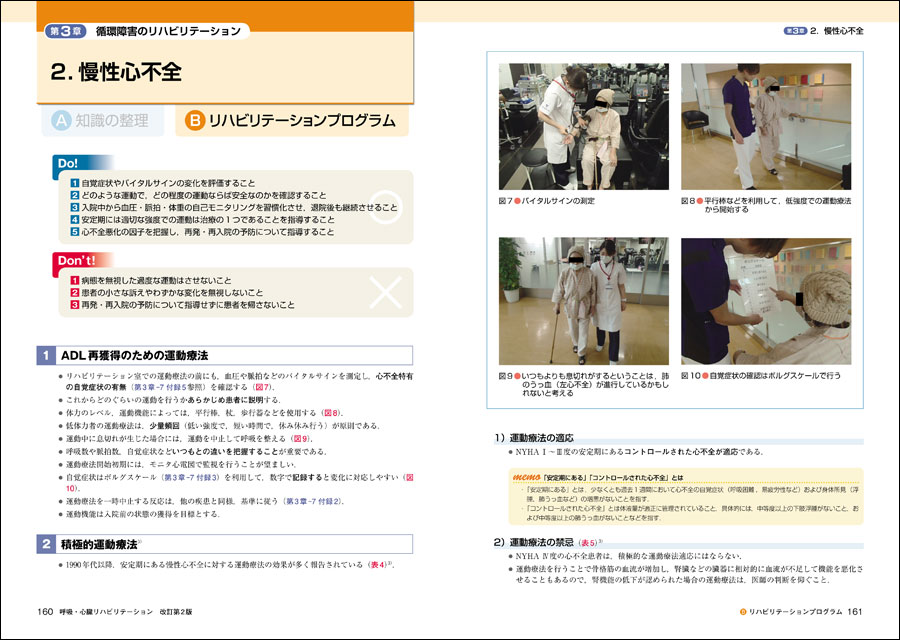This screenshot has height=640, width=900.
Task: Follow the red (表4) reference link
Action: coord(374,565)
